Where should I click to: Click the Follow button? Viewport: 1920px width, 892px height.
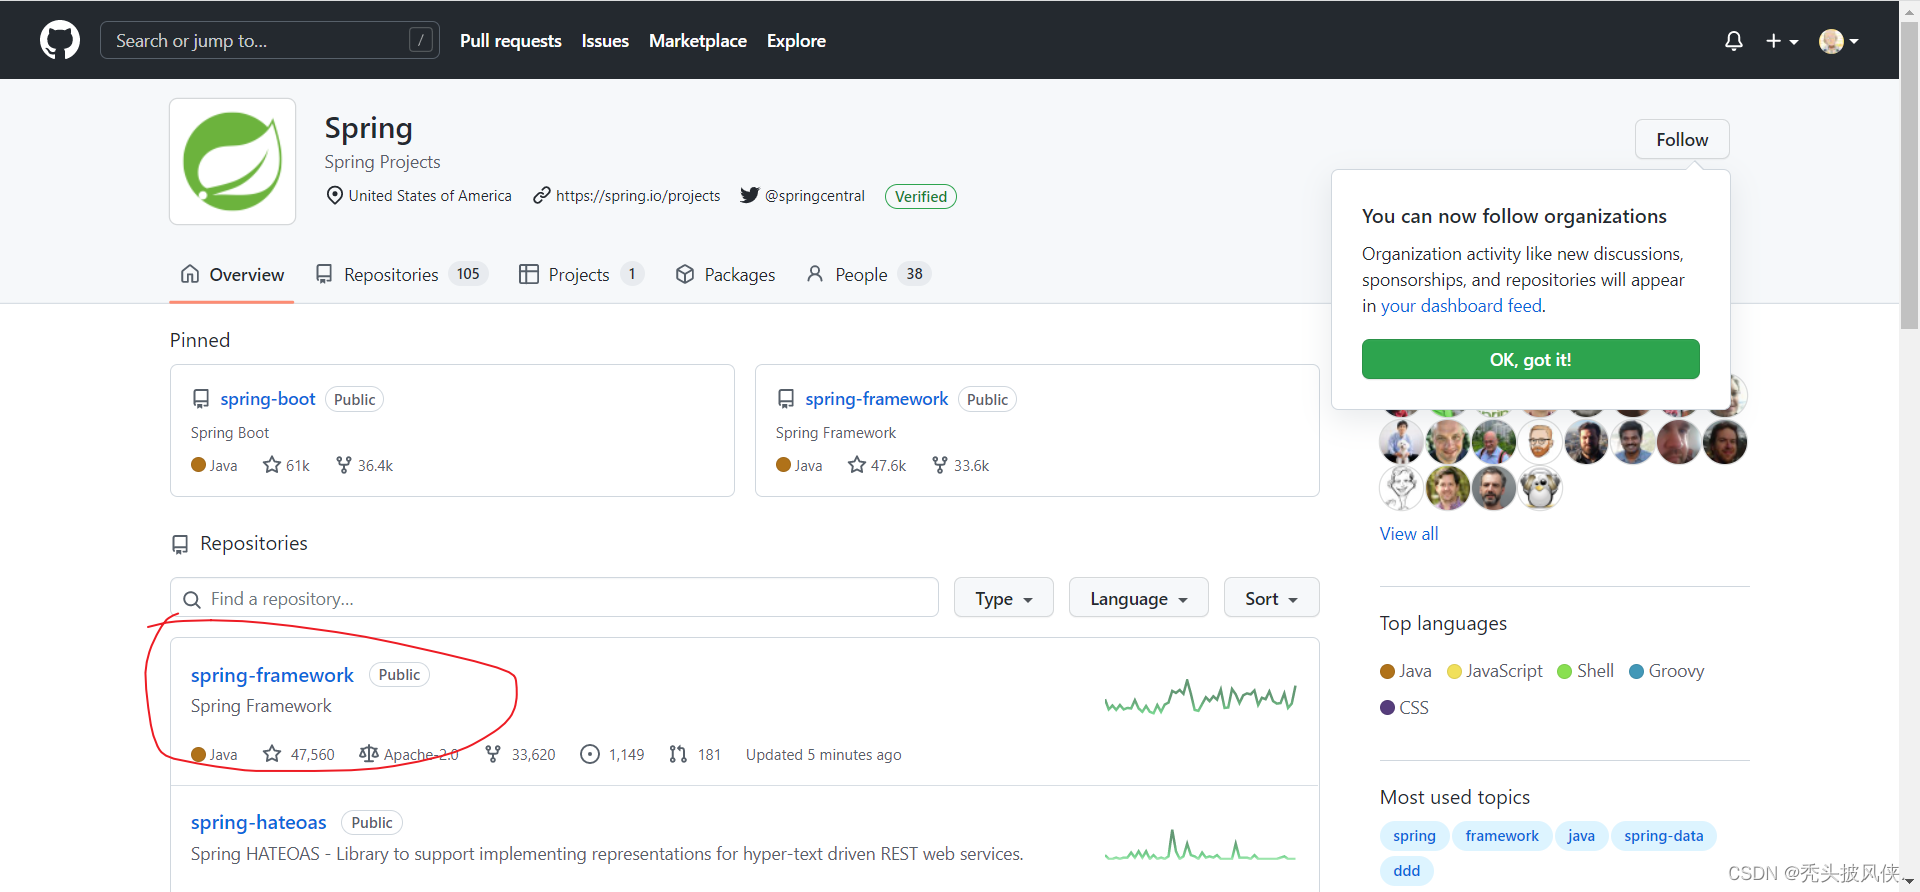(x=1682, y=140)
